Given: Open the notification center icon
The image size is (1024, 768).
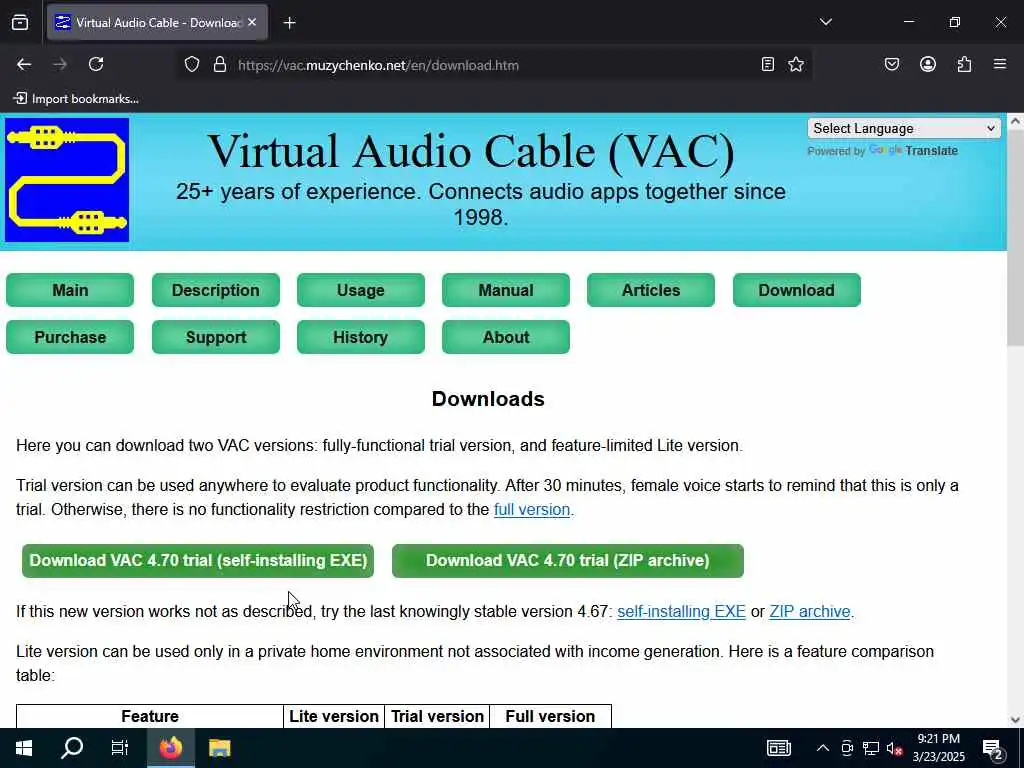Looking at the screenshot, I should (993, 749).
